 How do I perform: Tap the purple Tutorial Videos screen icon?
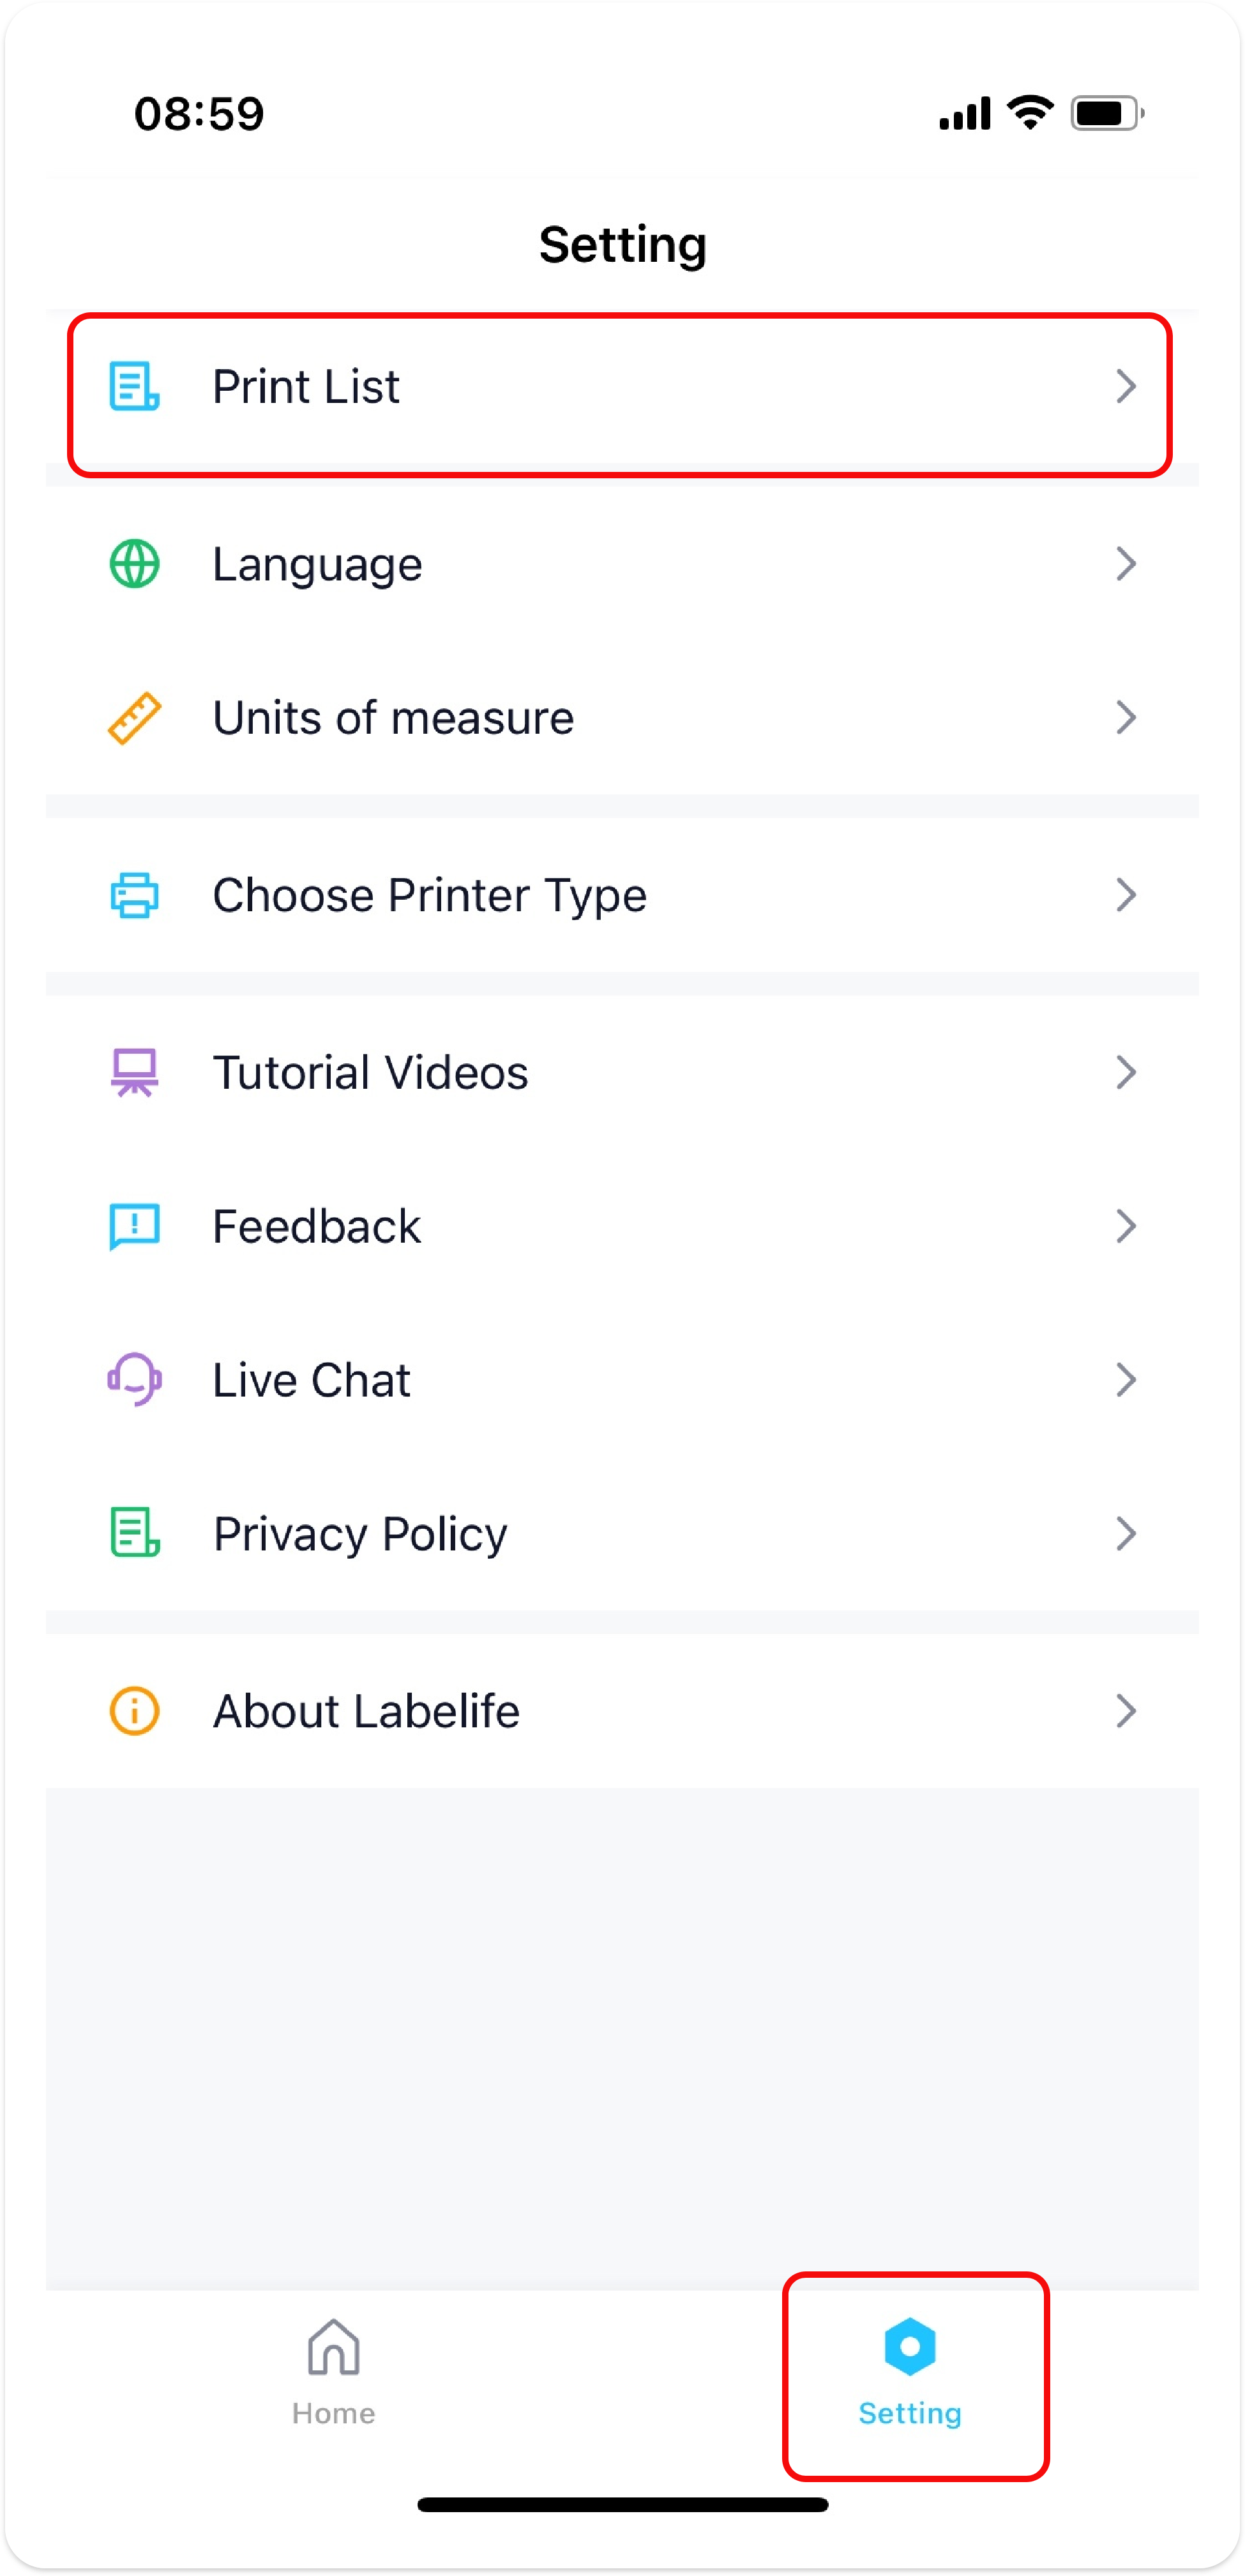pos(134,1073)
